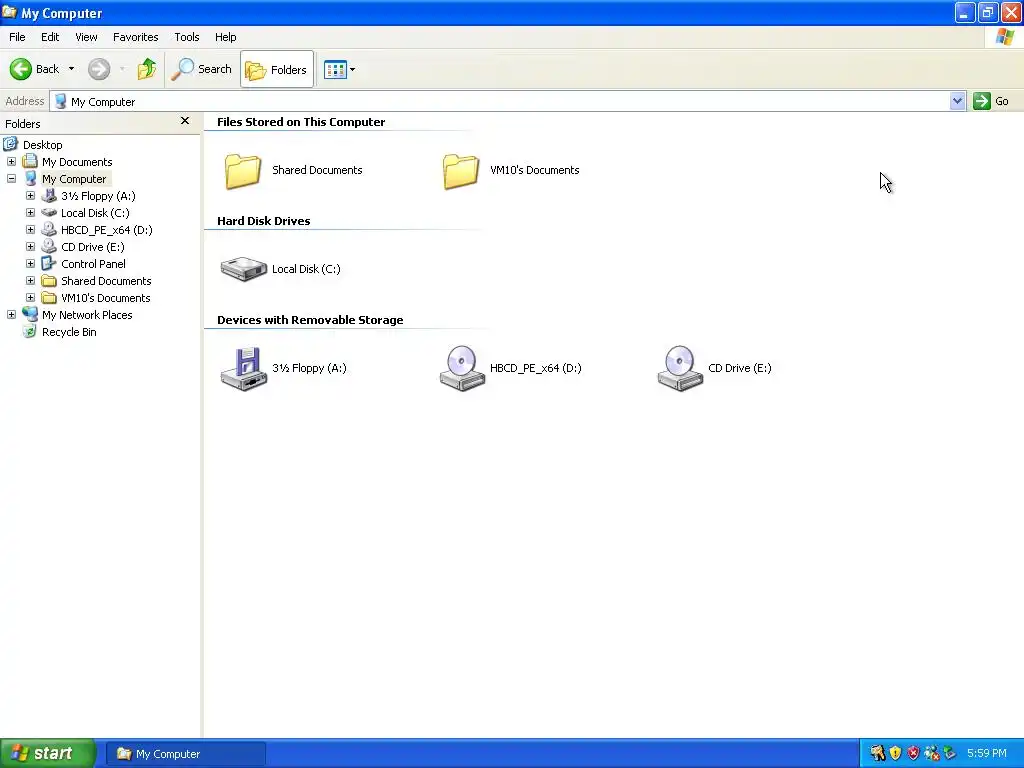The image size is (1024, 768).
Task: Expand Local Disk (C:) tree node
Action: 30,212
